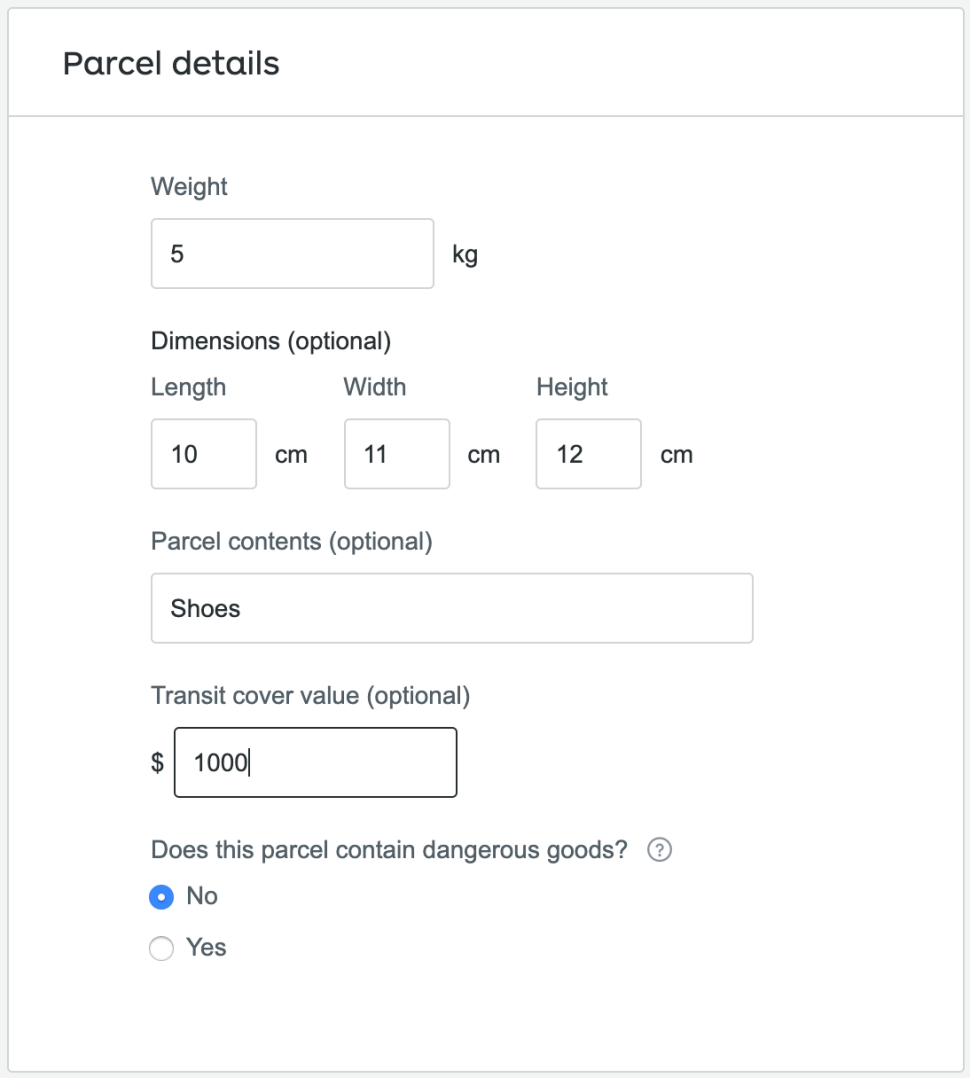Click the kg unit beside Weight
The width and height of the screenshot is (970, 1078).
click(465, 255)
